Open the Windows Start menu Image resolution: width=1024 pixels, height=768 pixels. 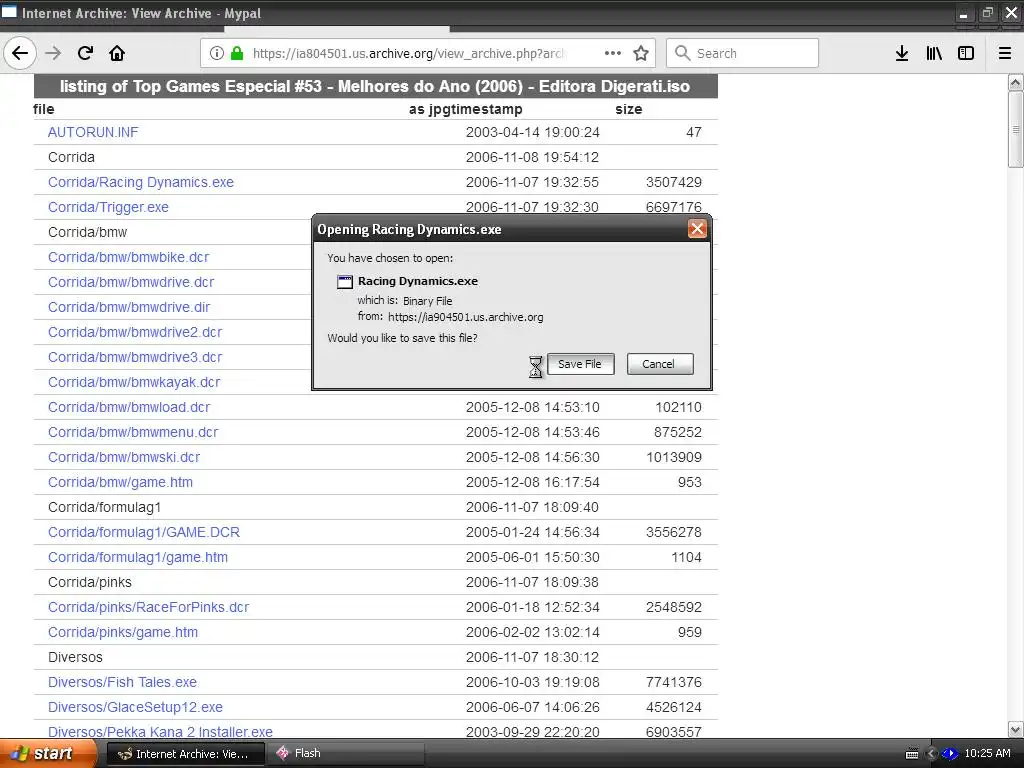[x=47, y=753]
